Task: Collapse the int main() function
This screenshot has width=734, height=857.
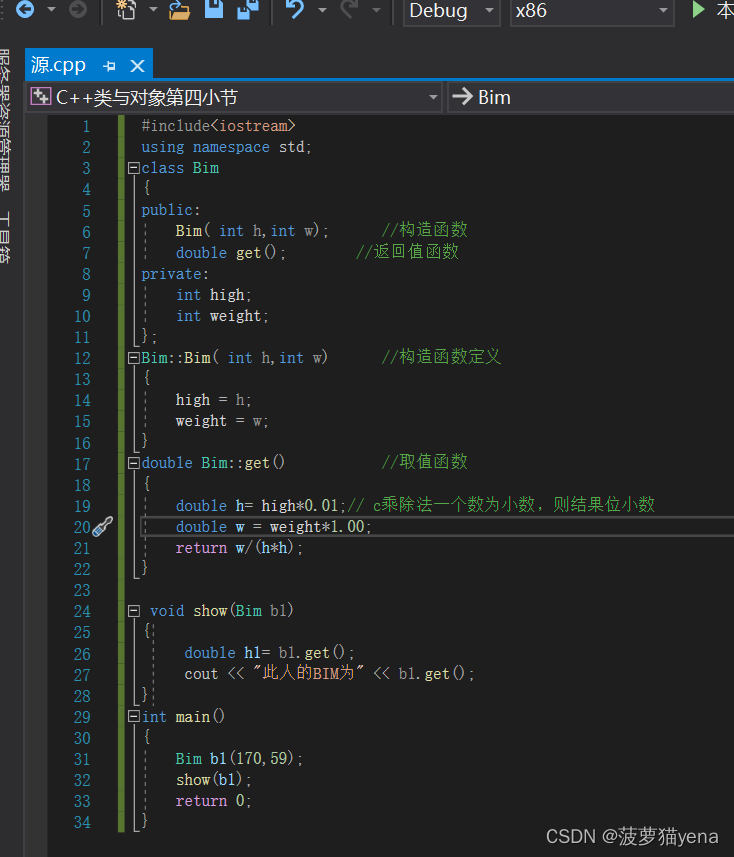Action: [133, 716]
